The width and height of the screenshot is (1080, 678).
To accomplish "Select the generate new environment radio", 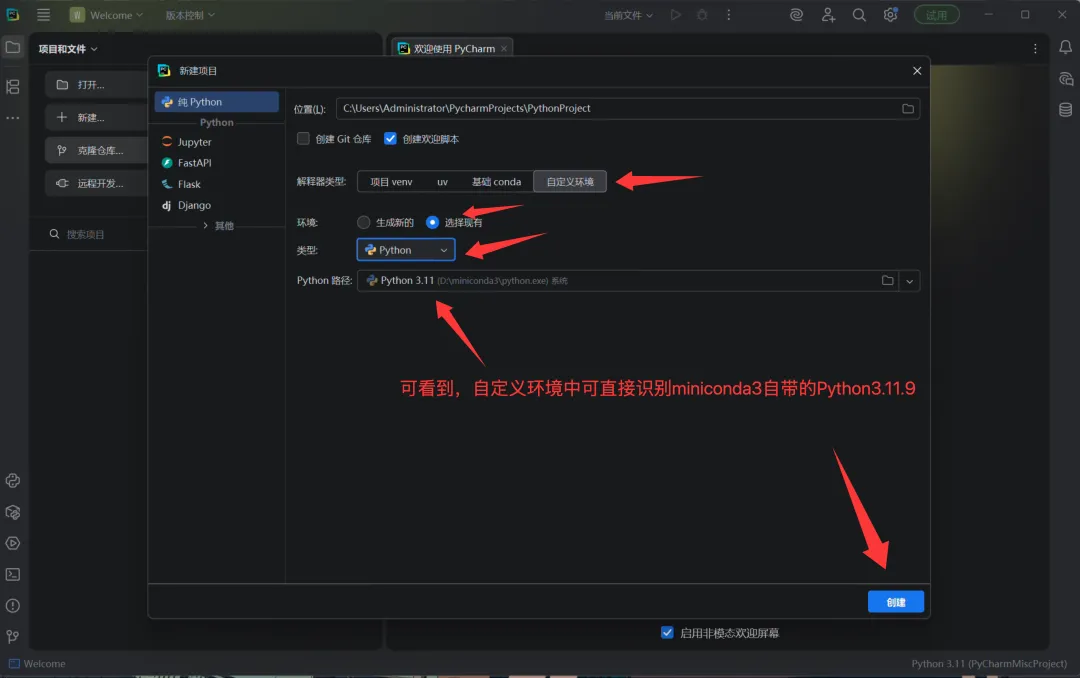I will [364, 222].
